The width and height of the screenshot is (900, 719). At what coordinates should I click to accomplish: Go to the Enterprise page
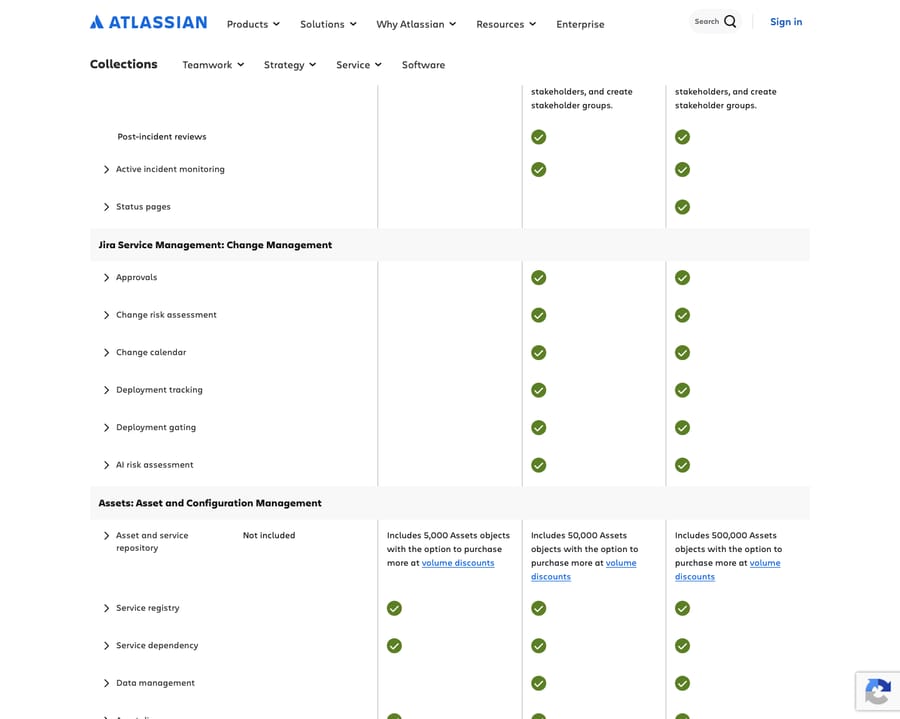pyautogui.click(x=580, y=24)
